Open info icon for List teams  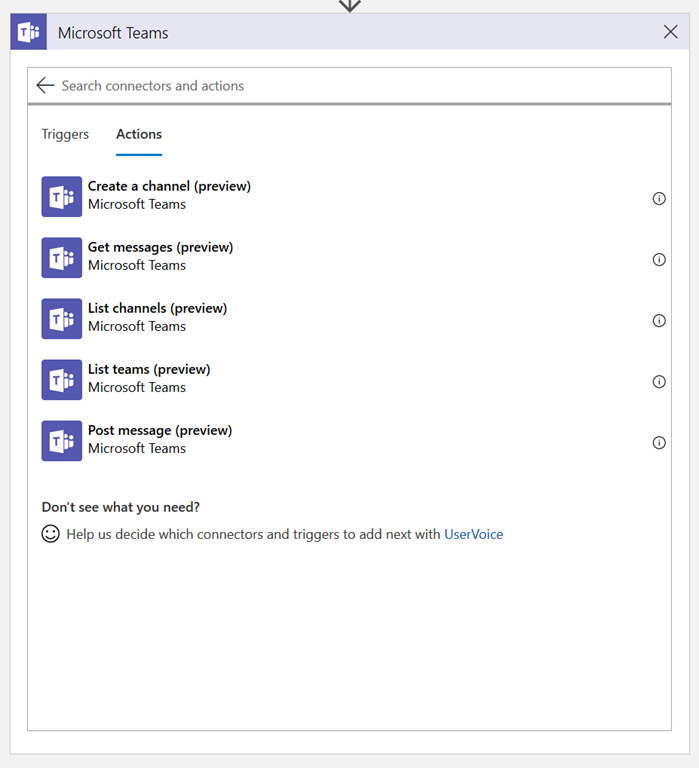(x=659, y=382)
